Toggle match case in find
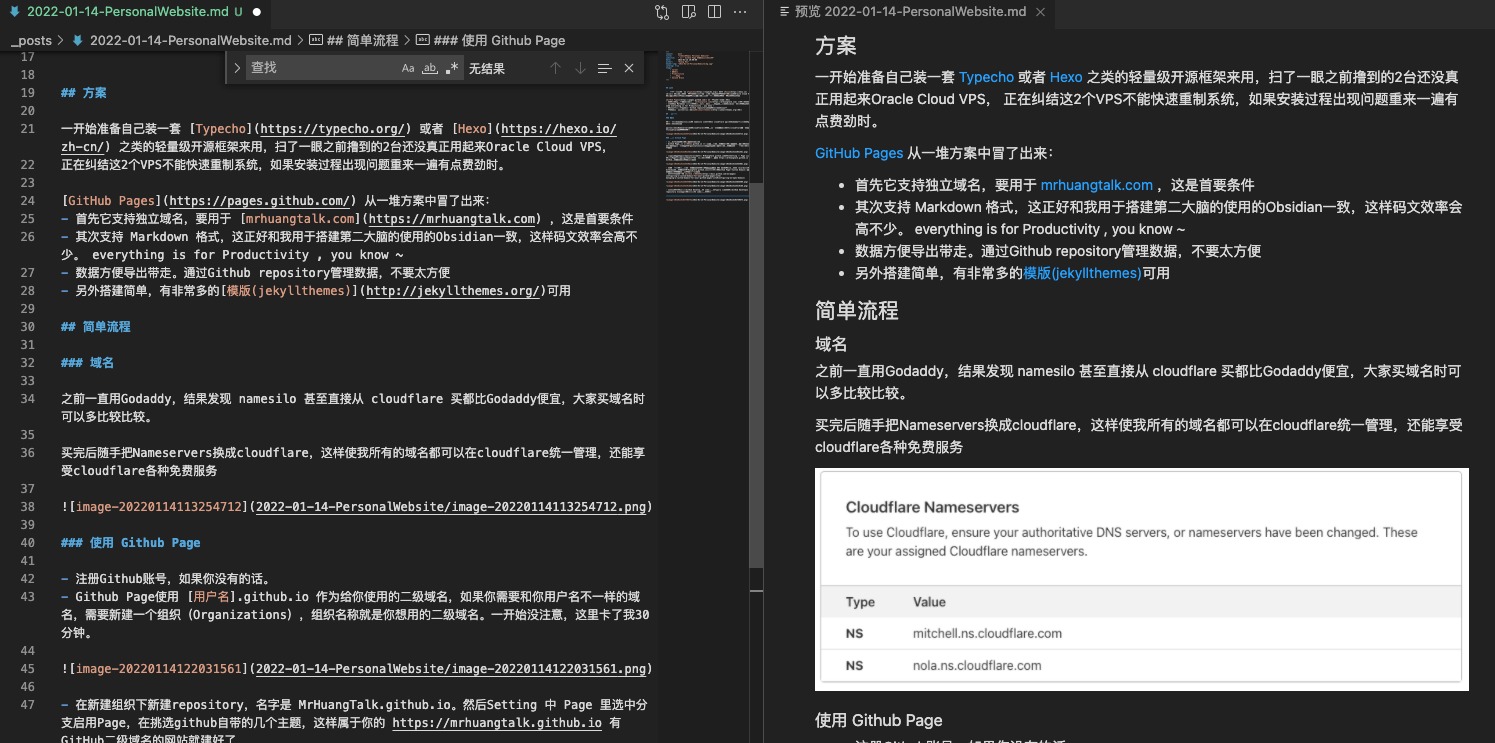 407,68
